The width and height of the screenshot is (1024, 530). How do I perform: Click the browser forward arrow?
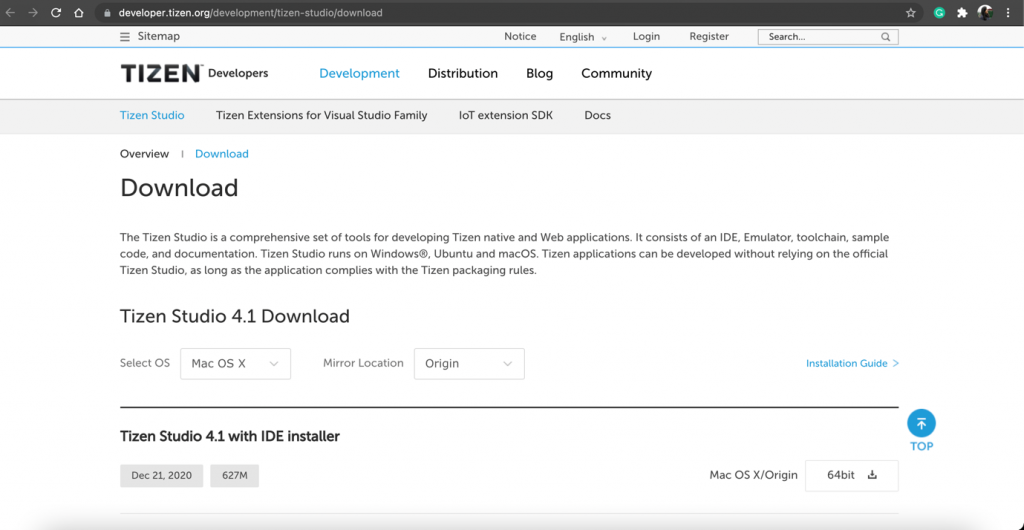[x=33, y=12]
